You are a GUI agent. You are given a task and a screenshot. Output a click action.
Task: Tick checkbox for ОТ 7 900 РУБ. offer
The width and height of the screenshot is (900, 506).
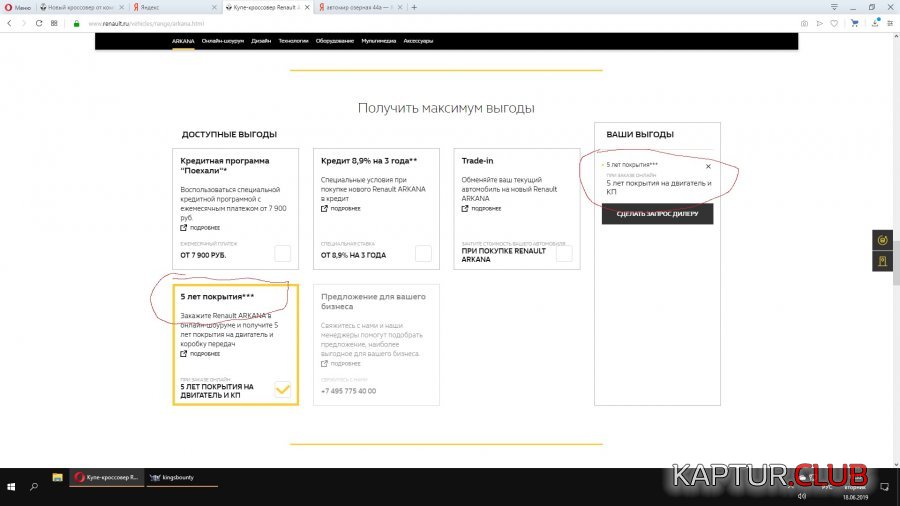click(282, 253)
